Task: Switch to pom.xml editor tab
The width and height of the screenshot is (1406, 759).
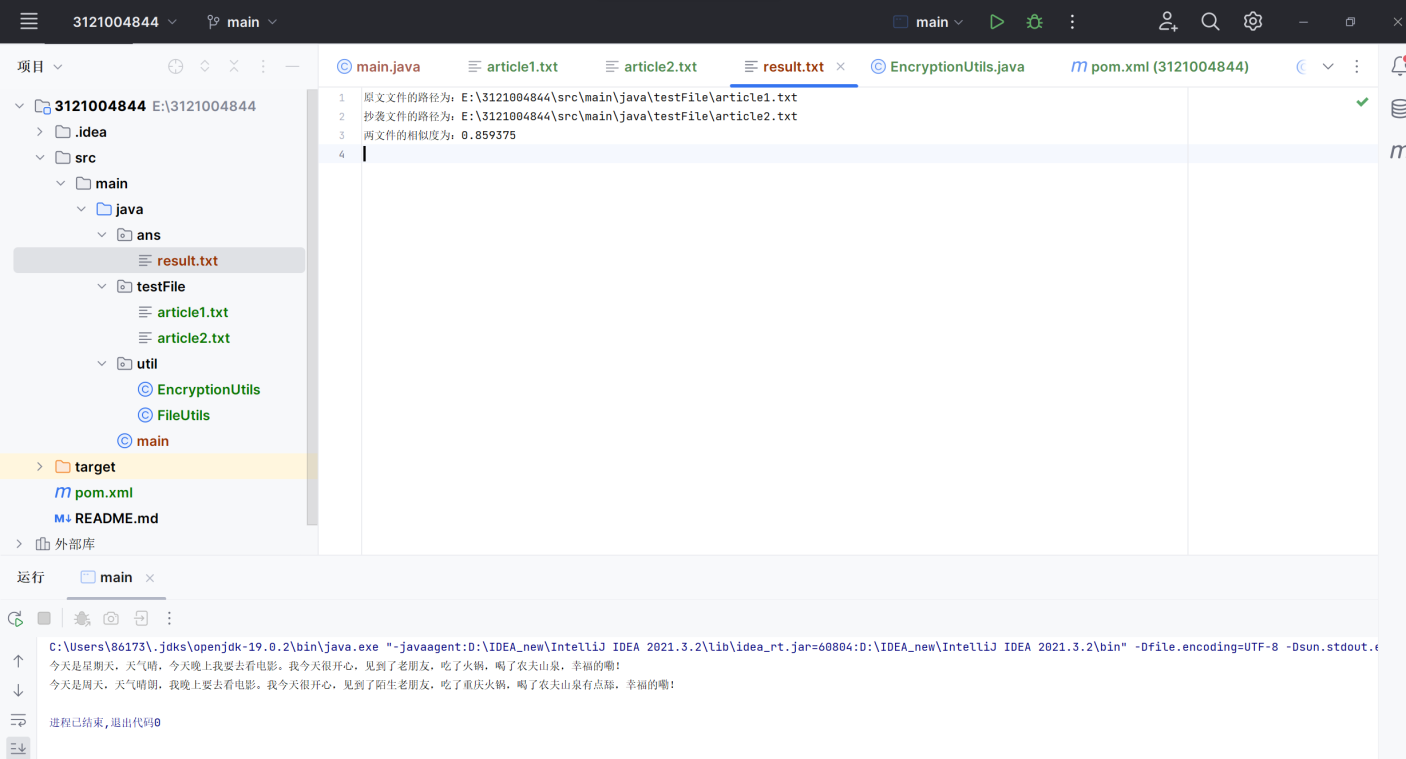Action: click(1160, 66)
